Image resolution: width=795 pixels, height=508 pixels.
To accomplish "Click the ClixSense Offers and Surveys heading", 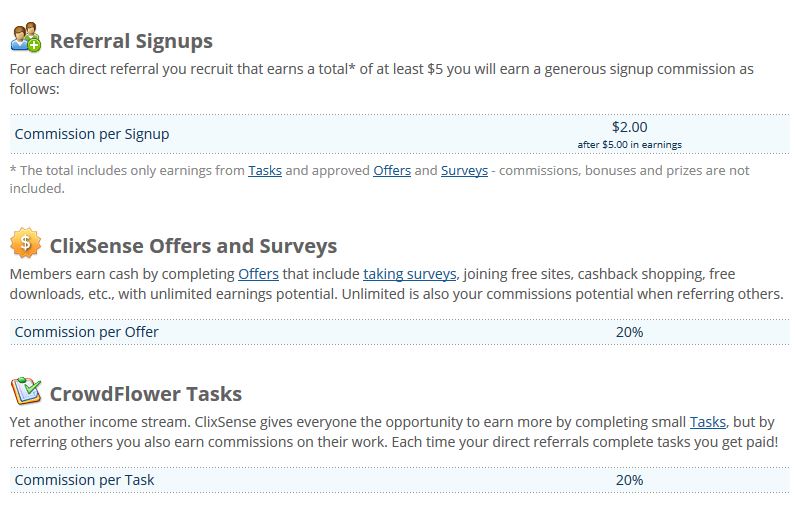I will pyautogui.click(x=193, y=246).
